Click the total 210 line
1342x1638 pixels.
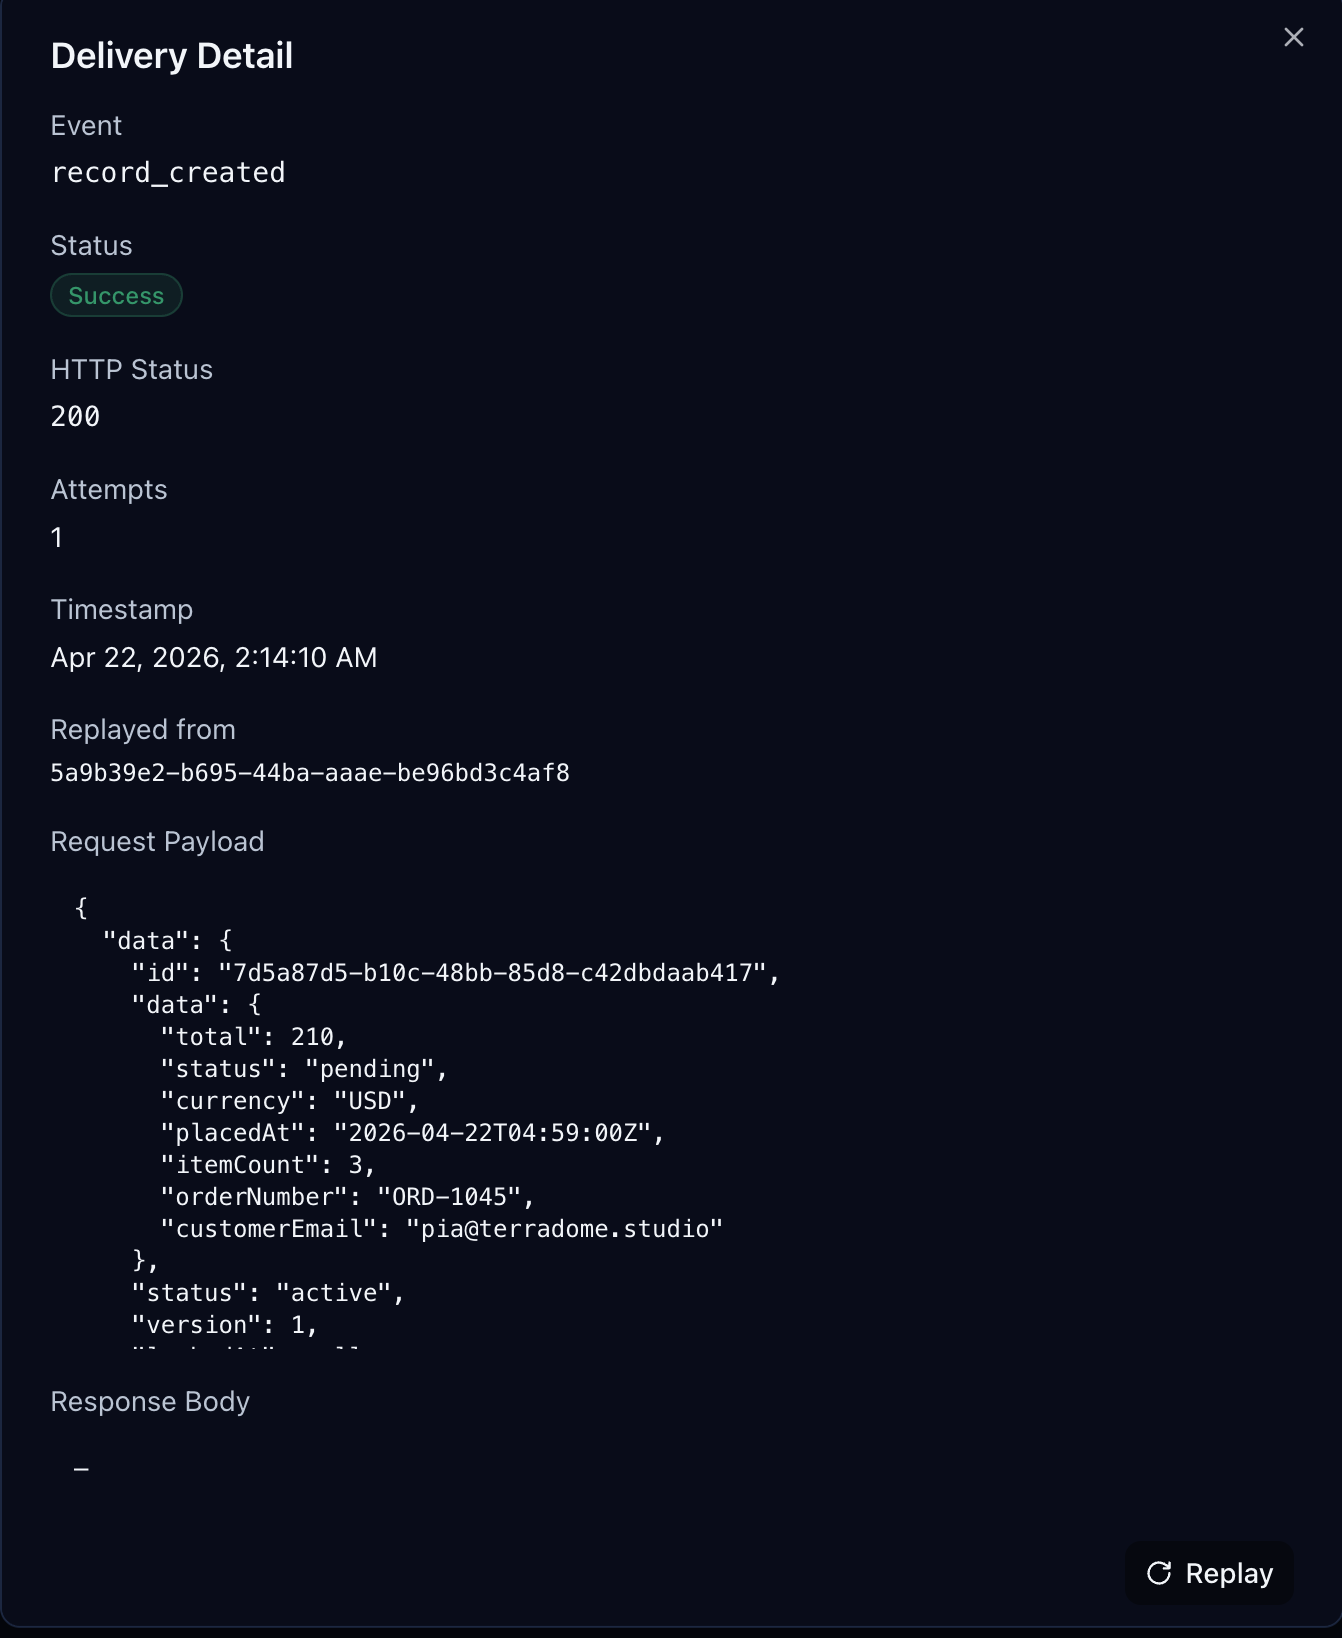(x=253, y=1037)
